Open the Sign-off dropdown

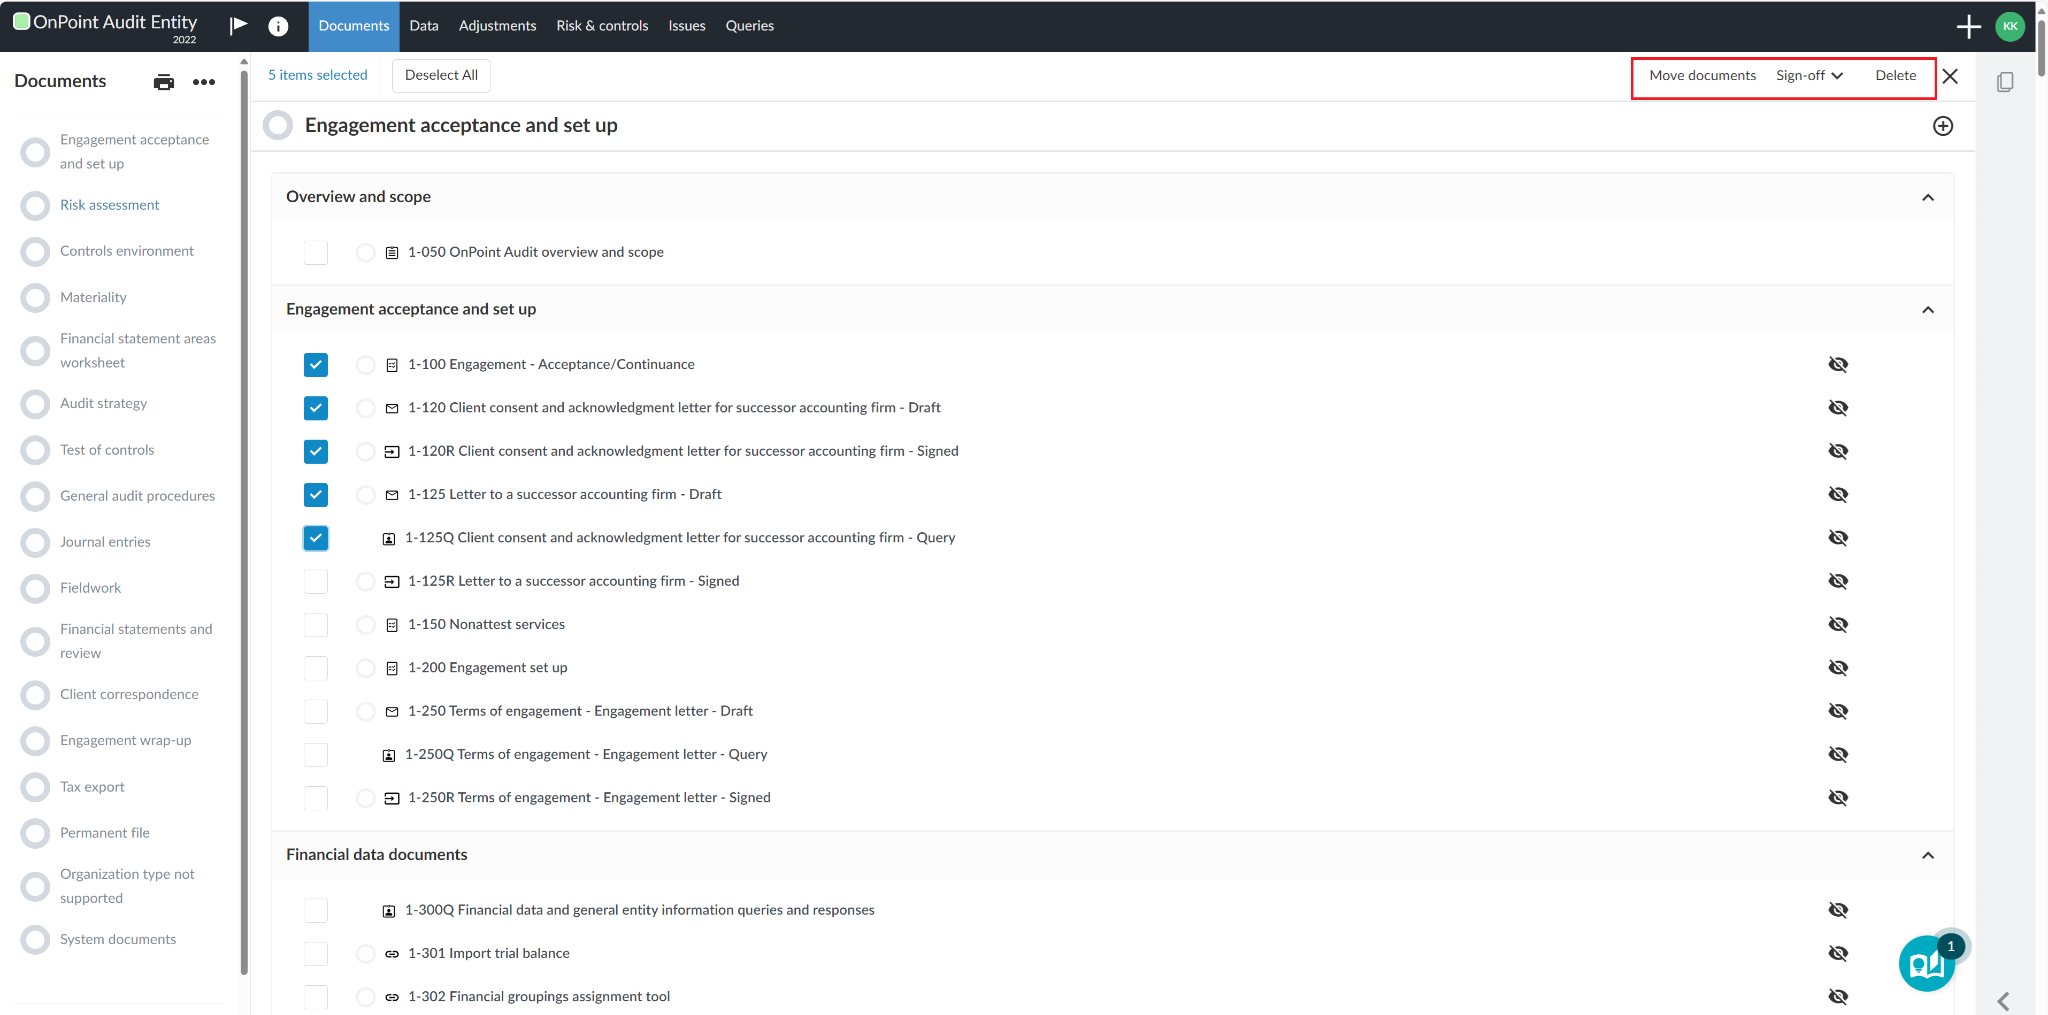[x=1809, y=76]
